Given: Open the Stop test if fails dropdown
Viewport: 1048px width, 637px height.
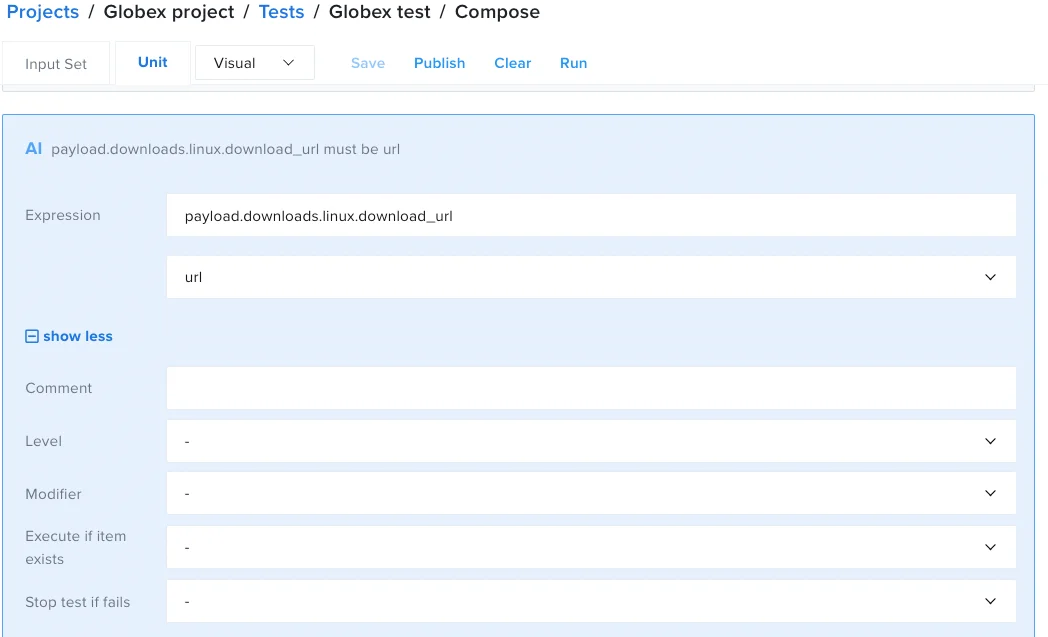Looking at the screenshot, I should pos(590,602).
